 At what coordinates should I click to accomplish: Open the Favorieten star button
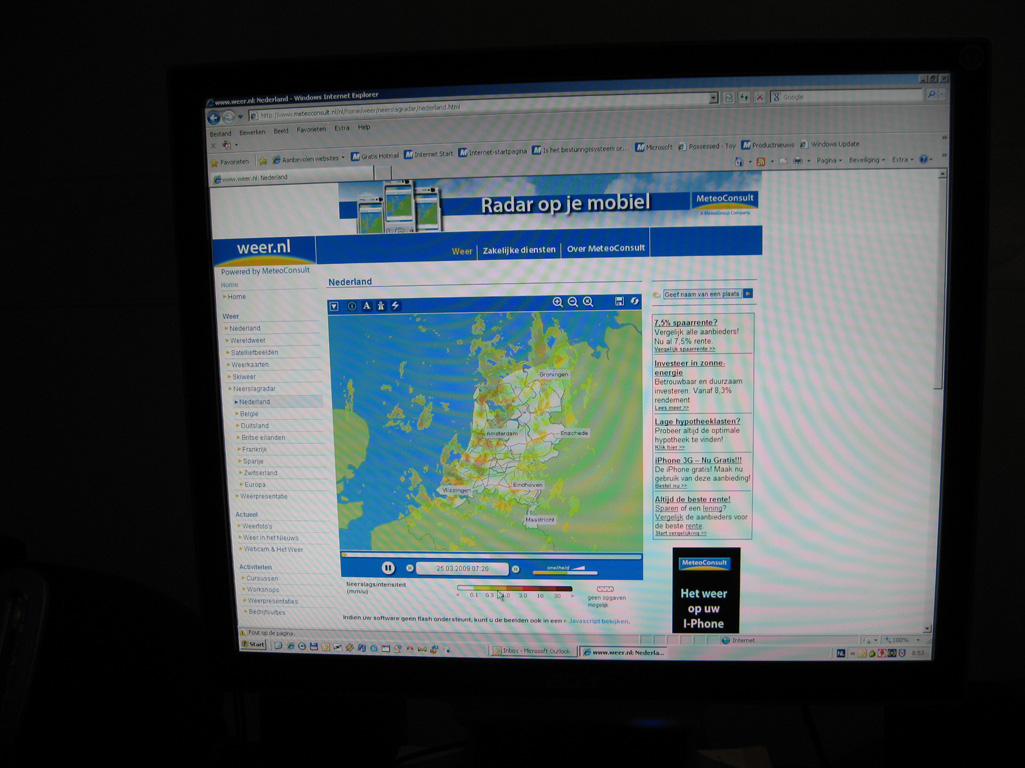(x=229, y=162)
